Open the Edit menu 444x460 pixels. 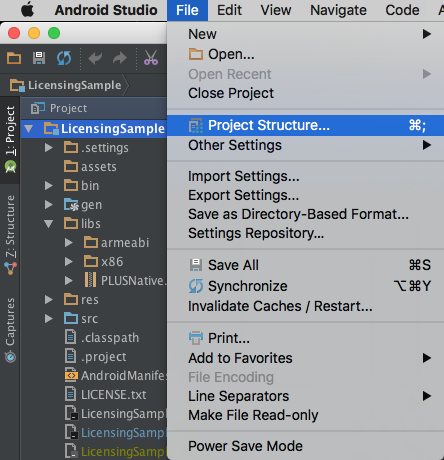point(229,10)
